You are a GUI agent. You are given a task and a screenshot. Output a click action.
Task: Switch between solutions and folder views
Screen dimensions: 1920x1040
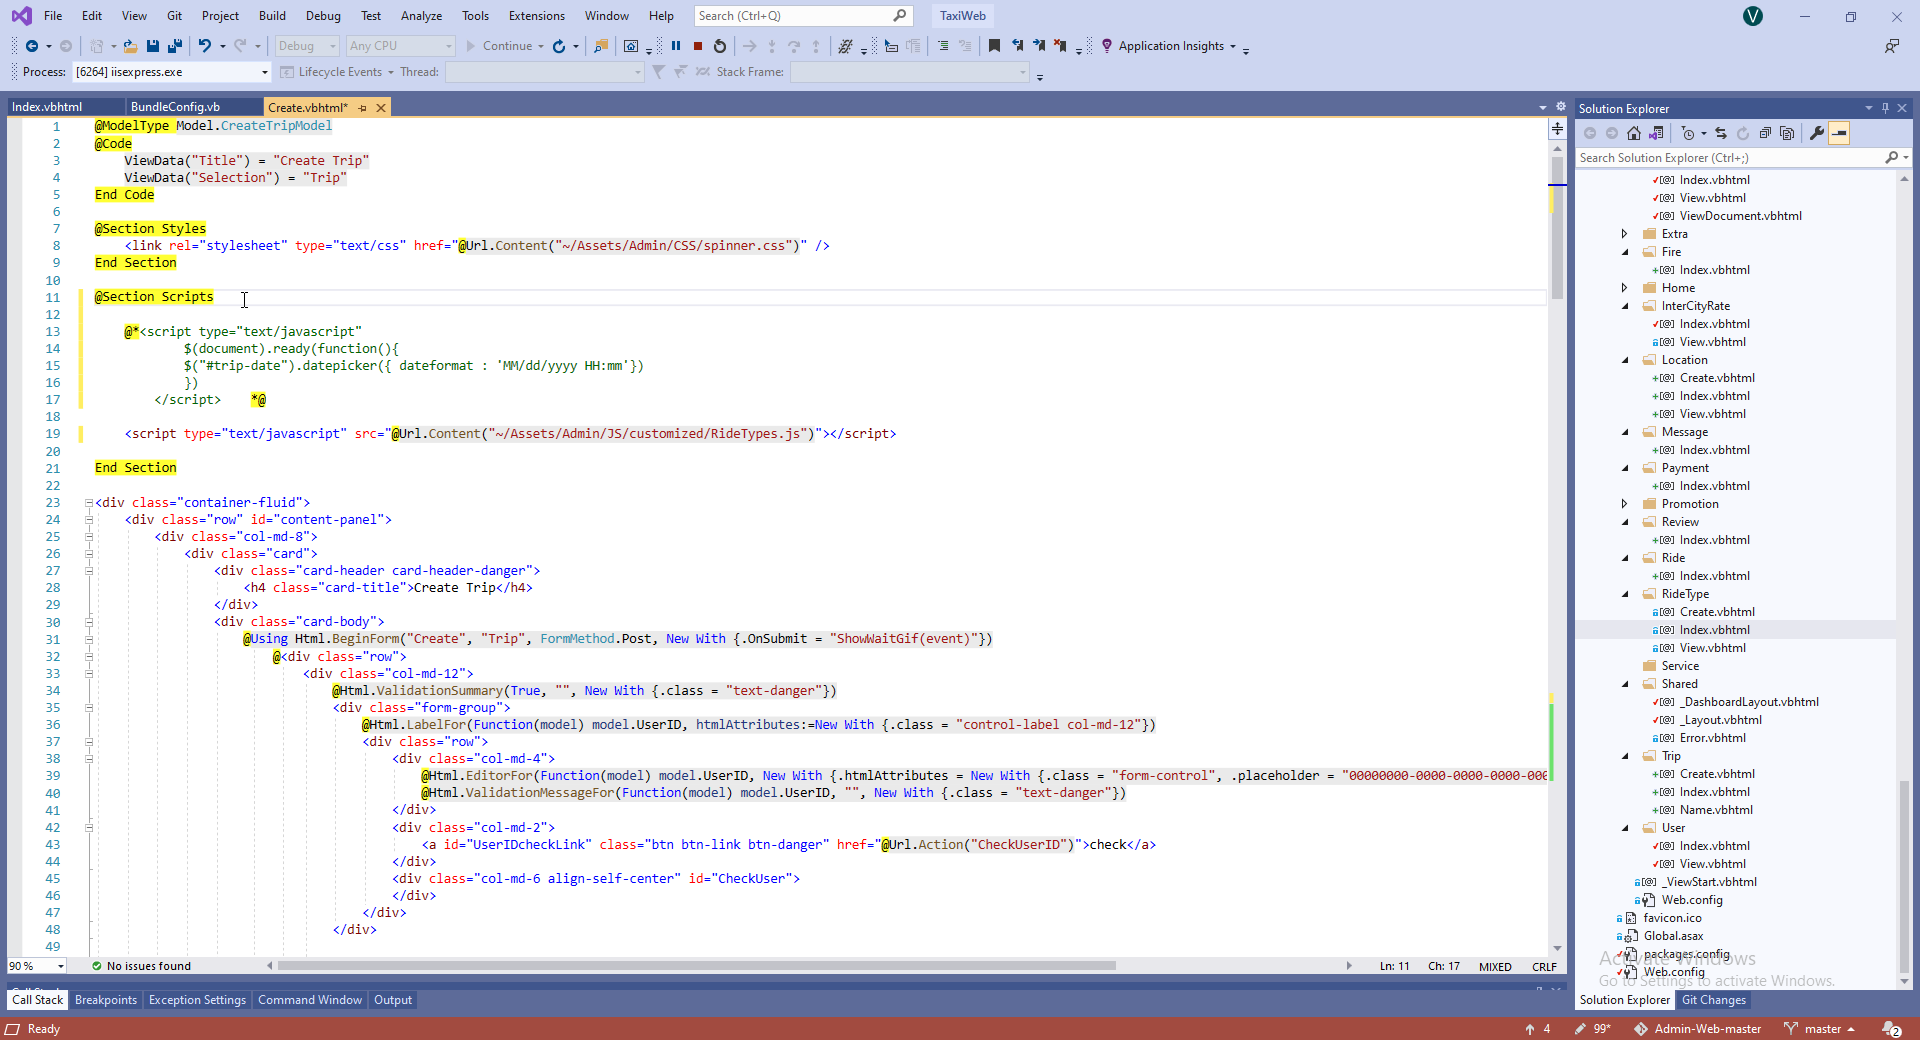click(x=1656, y=133)
